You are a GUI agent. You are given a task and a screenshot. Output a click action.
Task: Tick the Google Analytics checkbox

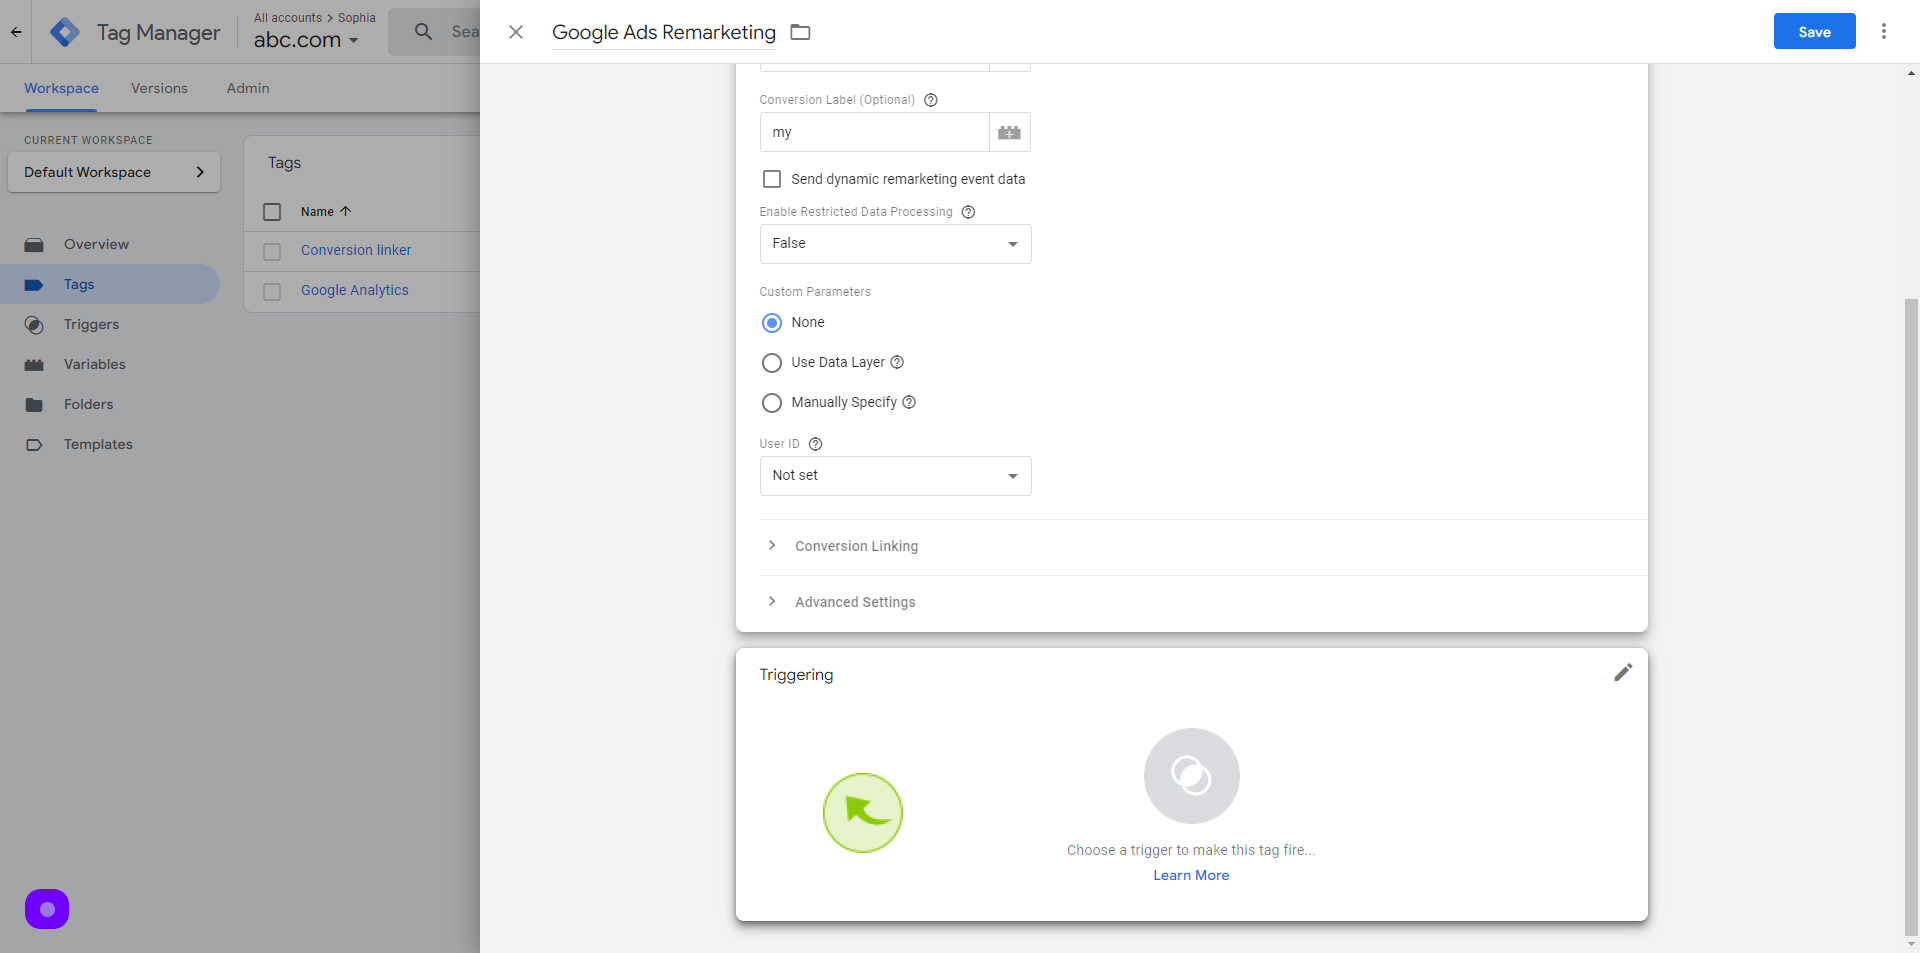click(272, 292)
